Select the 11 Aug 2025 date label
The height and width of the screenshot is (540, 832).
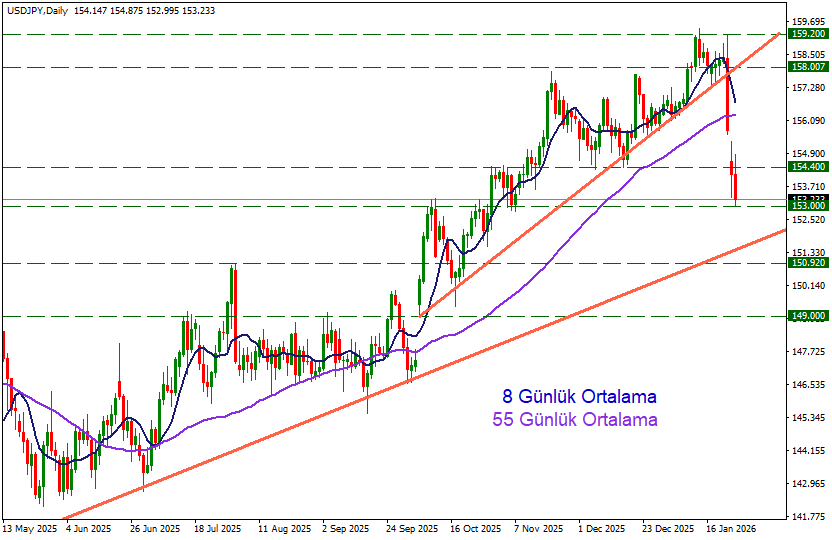tap(281, 528)
